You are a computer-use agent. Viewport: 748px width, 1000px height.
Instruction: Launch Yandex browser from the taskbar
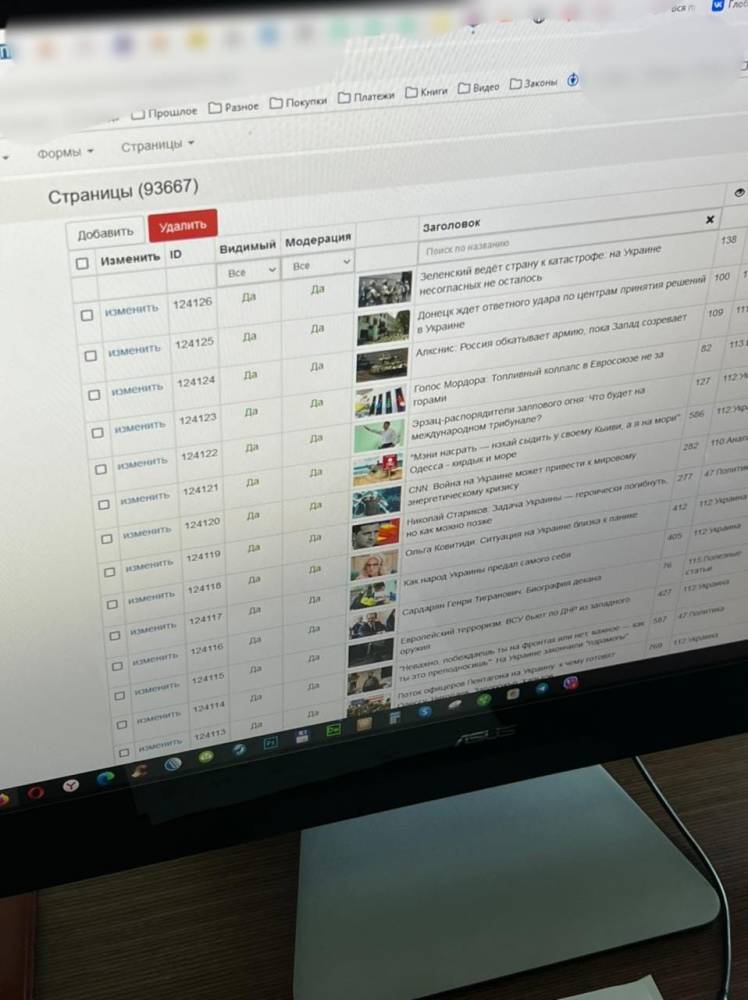[70, 787]
